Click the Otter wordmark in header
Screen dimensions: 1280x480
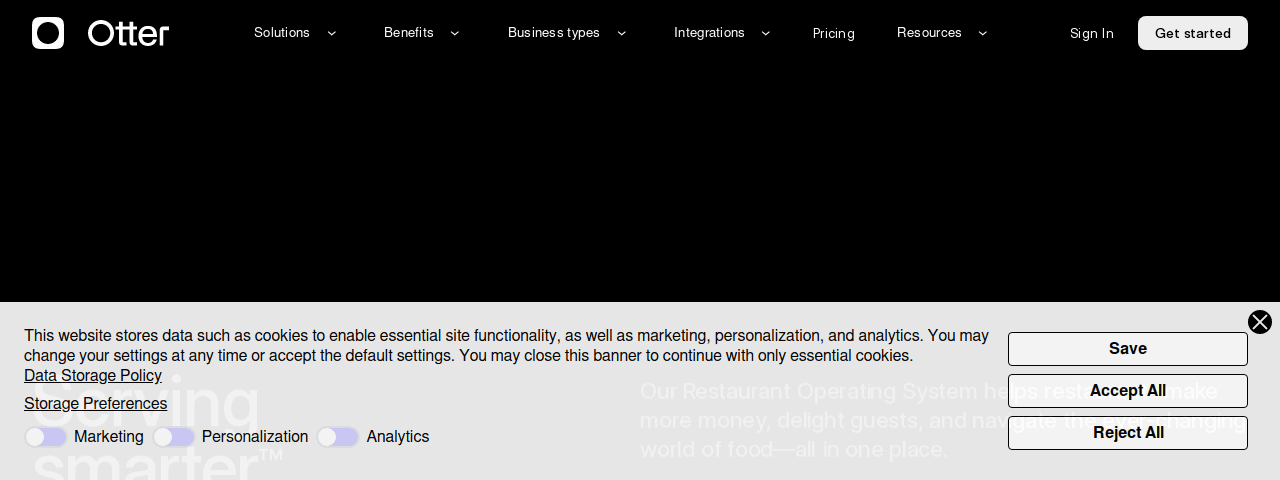(x=128, y=33)
